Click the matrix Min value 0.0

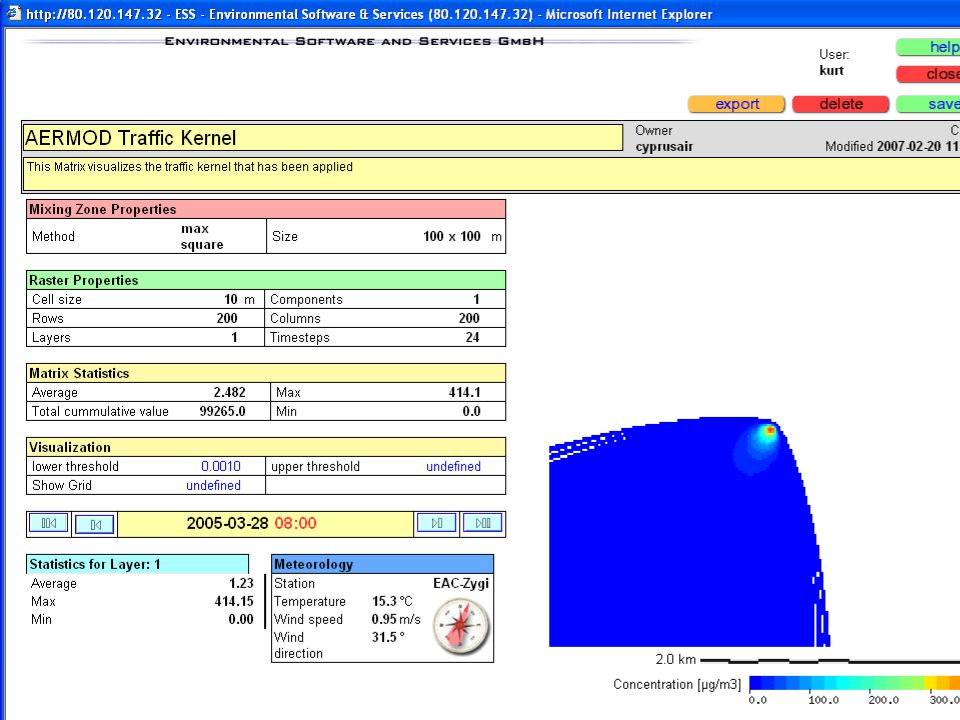pos(471,411)
